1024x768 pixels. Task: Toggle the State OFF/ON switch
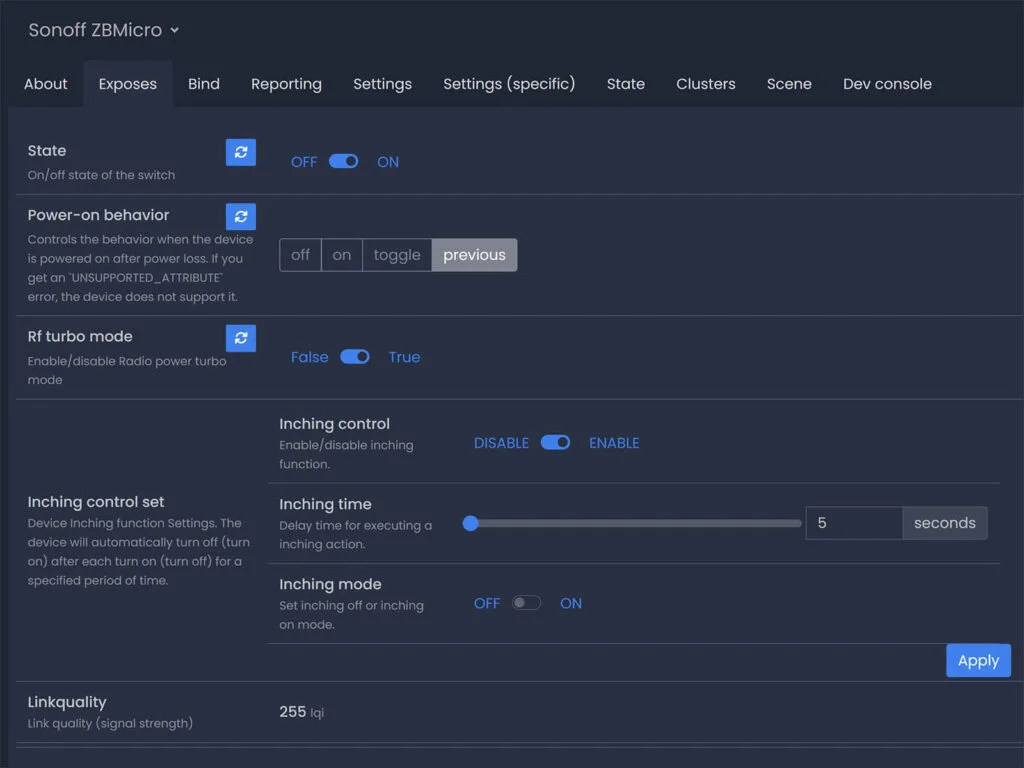(x=344, y=161)
